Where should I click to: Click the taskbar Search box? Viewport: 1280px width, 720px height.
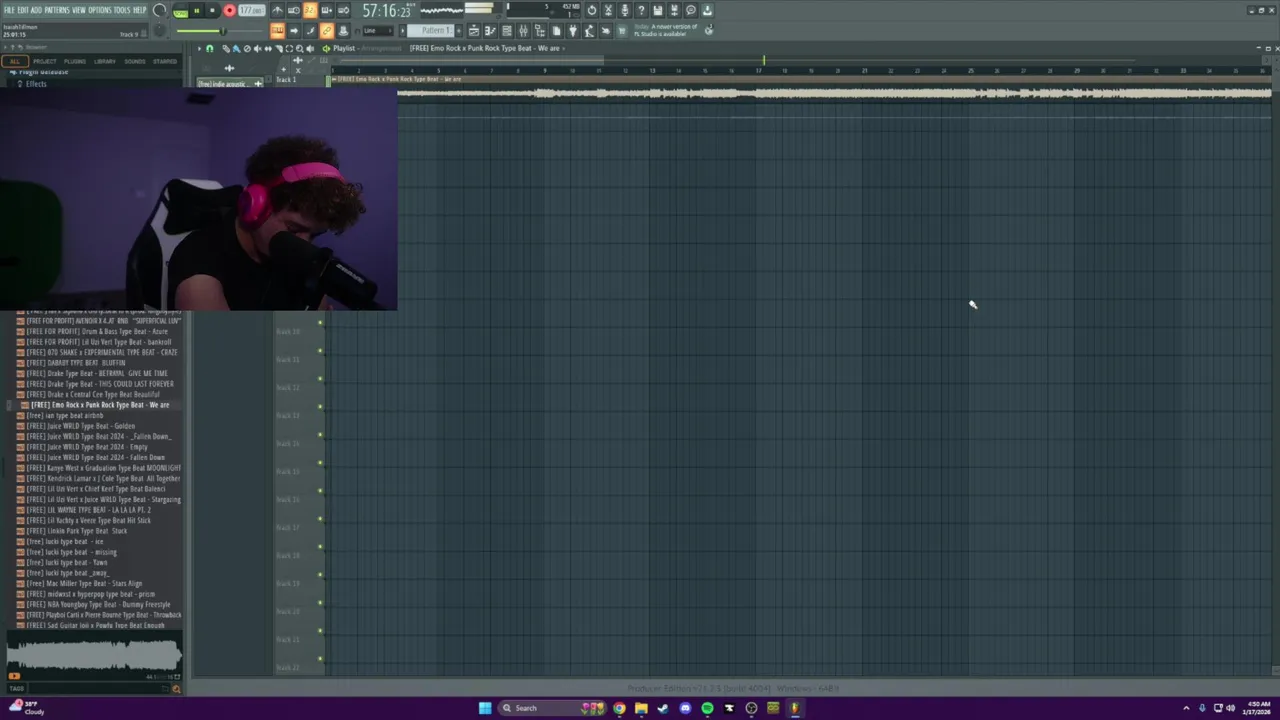click(553, 708)
